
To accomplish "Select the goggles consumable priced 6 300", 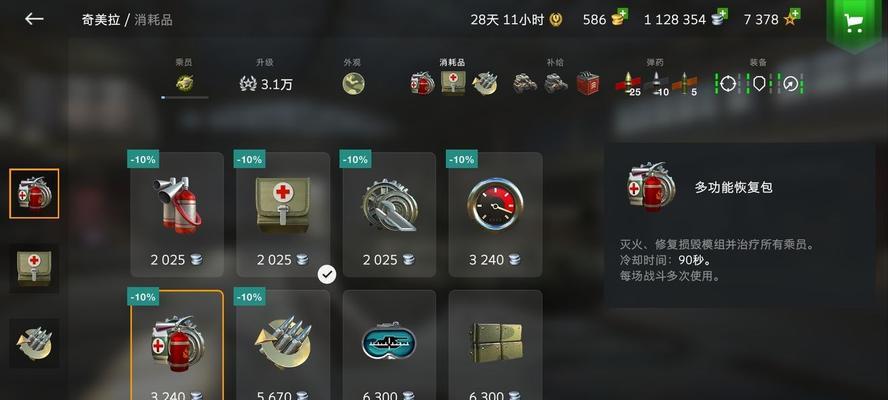I will 390,345.
